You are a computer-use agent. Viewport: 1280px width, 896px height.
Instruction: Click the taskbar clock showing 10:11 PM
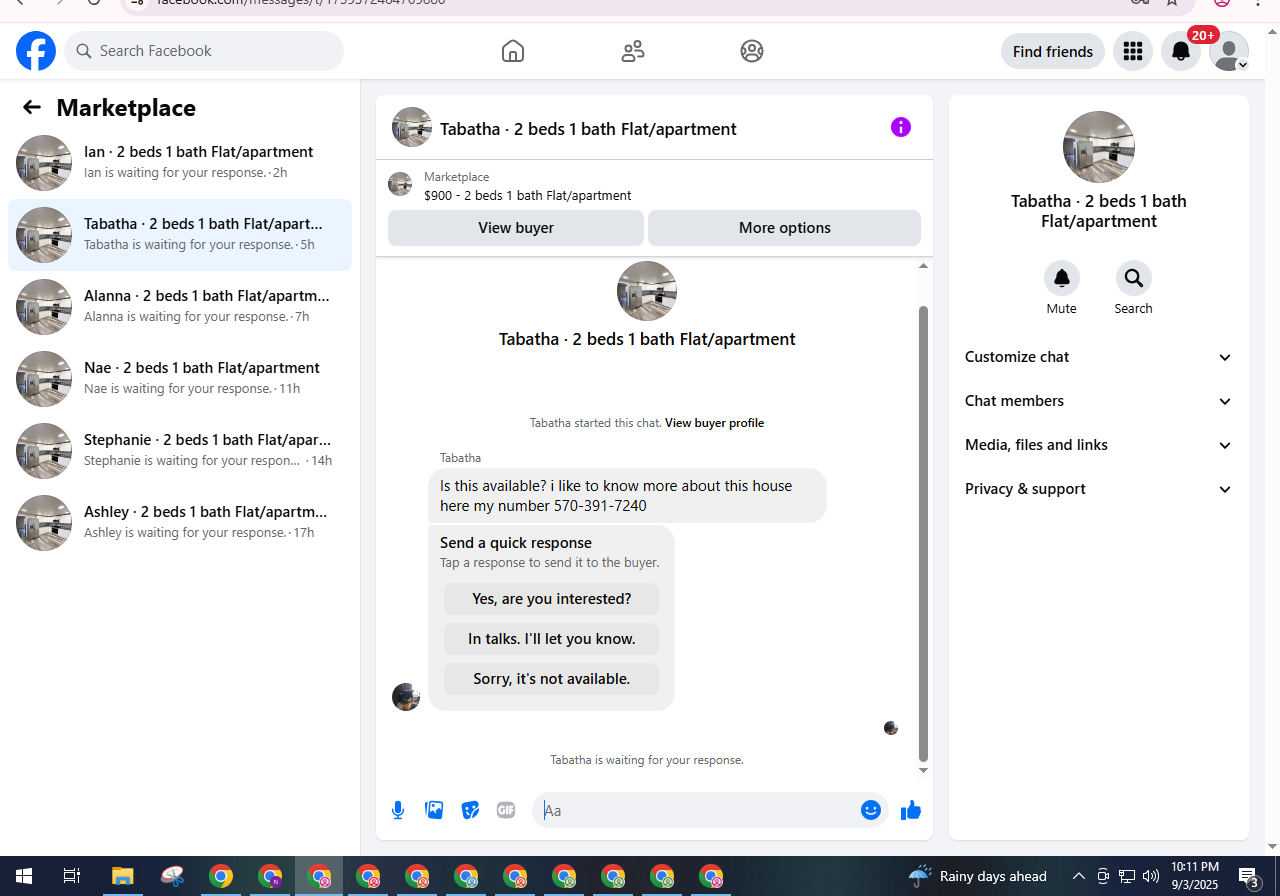1195,877
